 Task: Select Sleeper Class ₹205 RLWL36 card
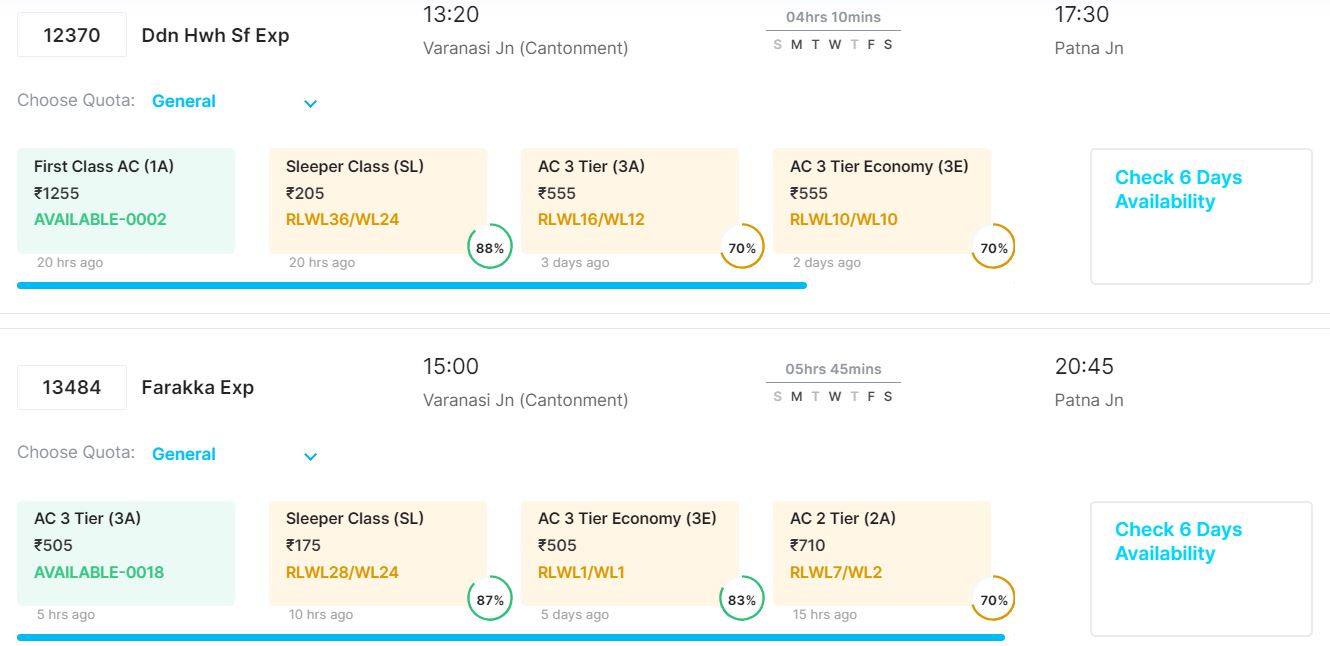[x=377, y=200]
